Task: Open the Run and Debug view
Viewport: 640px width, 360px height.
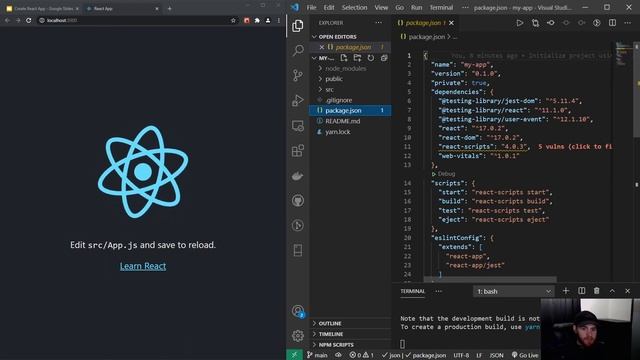Action: [x=298, y=100]
